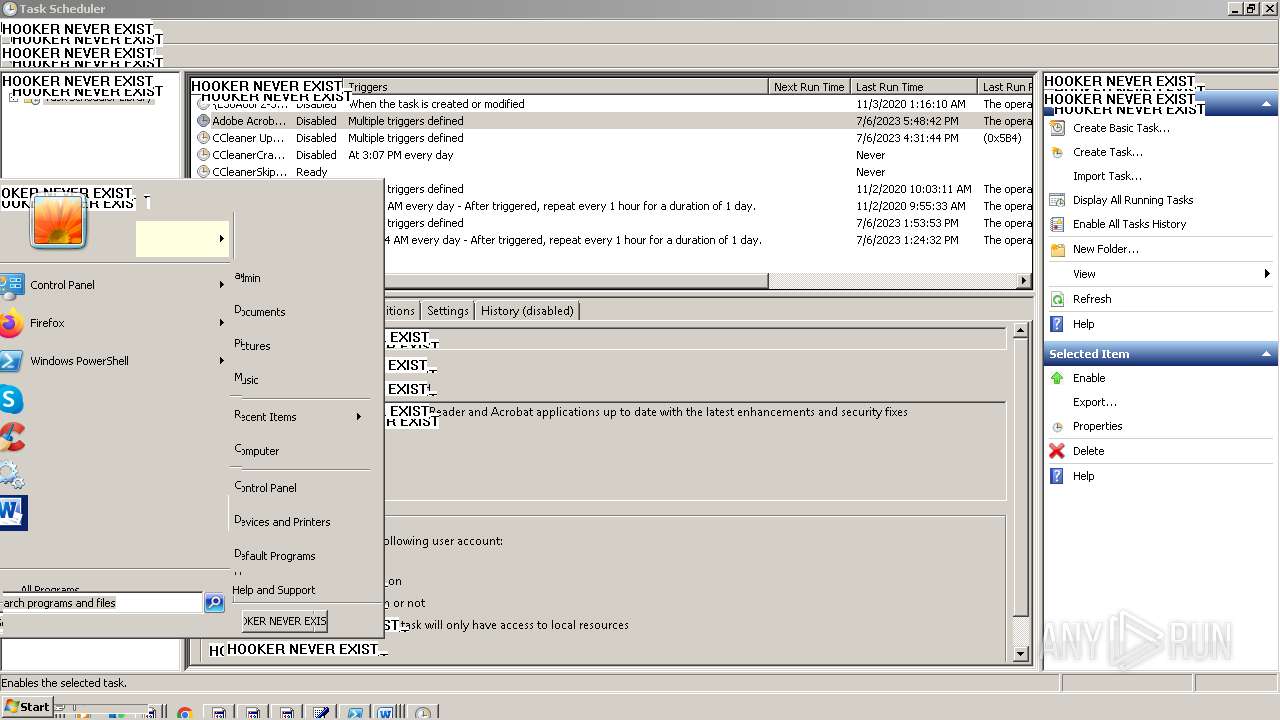This screenshot has width=1280, height=720.
Task: Click the green Enable arrow icon
Action: (1057, 378)
